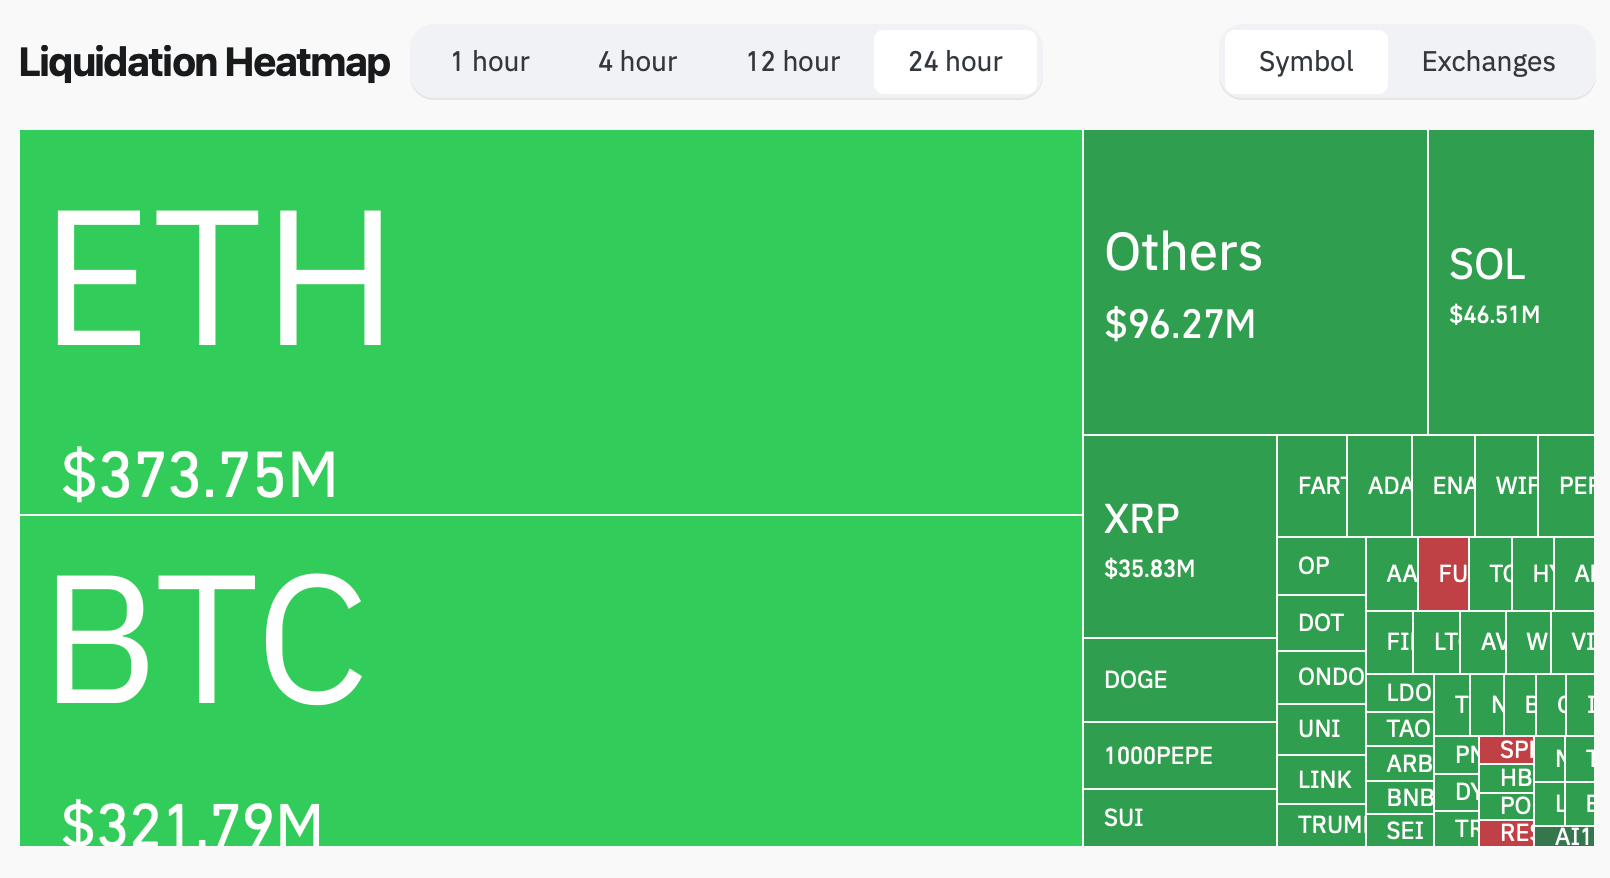The image size is (1610, 878).
Task: Select the 24 hour tab
Action: pos(955,62)
